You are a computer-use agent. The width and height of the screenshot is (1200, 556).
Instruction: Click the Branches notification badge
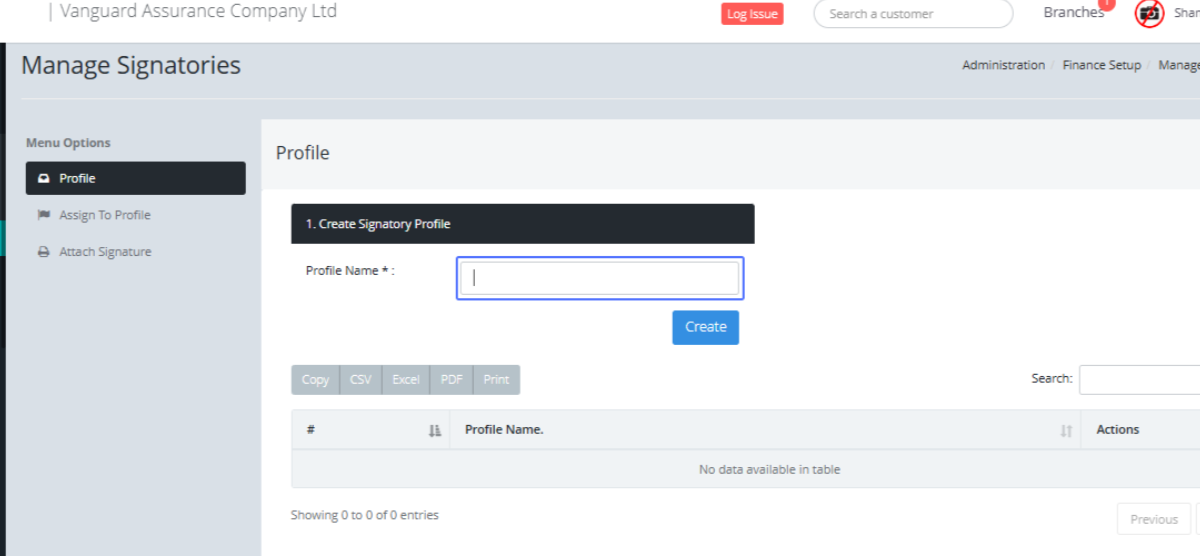coord(1106,4)
